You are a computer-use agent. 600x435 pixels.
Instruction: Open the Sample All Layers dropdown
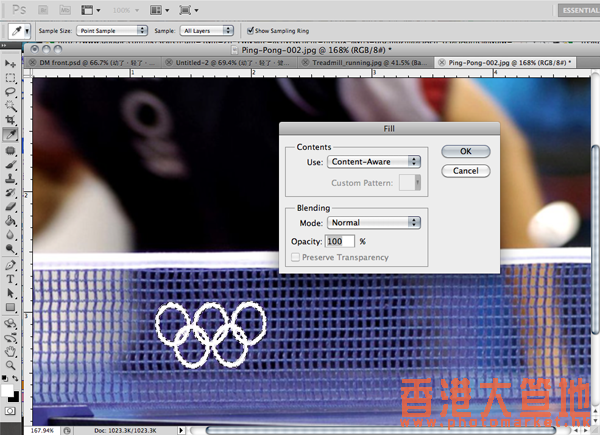pyautogui.click(x=207, y=31)
